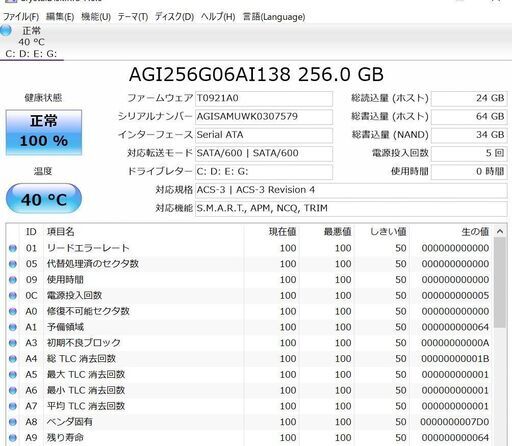The width and height of the screenshot is (512, 446).
Task: Click the blue disk status orb at top
Action: [6, 31]
